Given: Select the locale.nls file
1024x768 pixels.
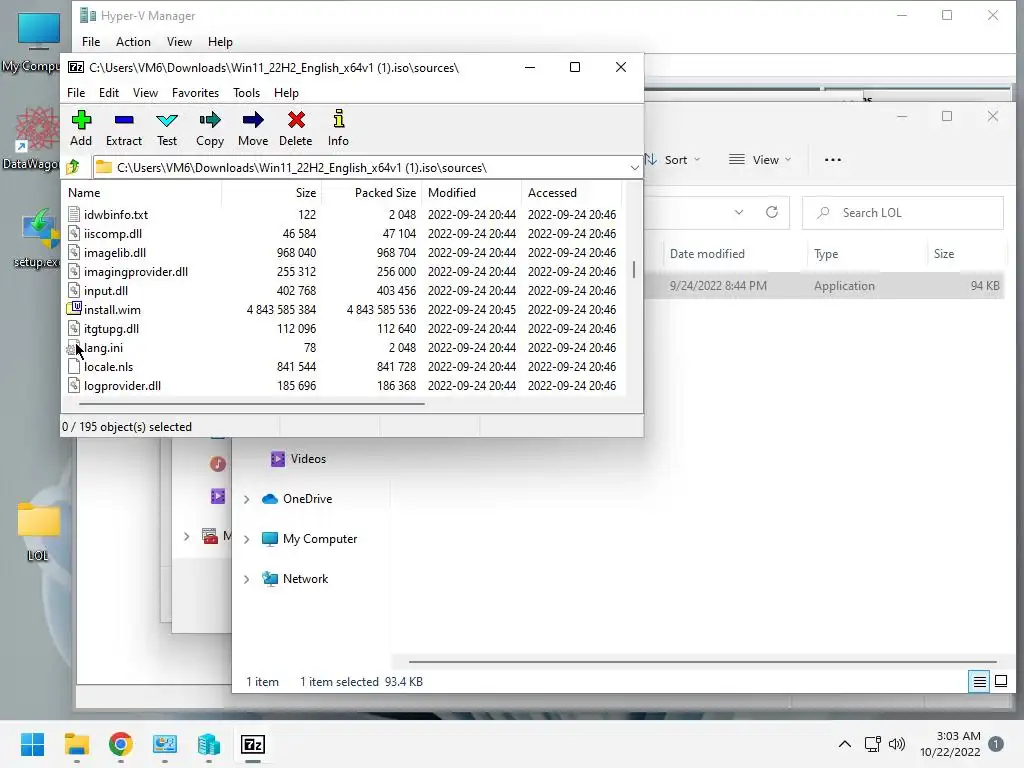Looking at the screenshot, I should tap(108, 366).
